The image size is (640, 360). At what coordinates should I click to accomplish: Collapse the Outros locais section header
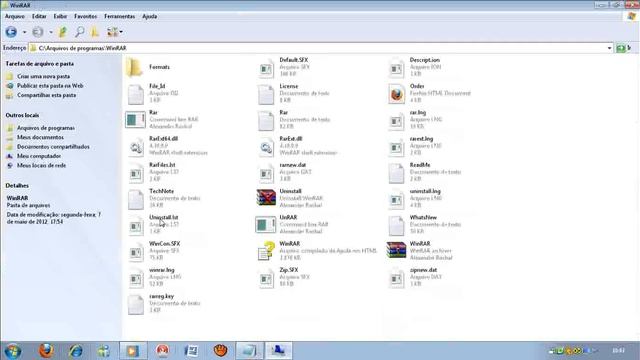22,116
